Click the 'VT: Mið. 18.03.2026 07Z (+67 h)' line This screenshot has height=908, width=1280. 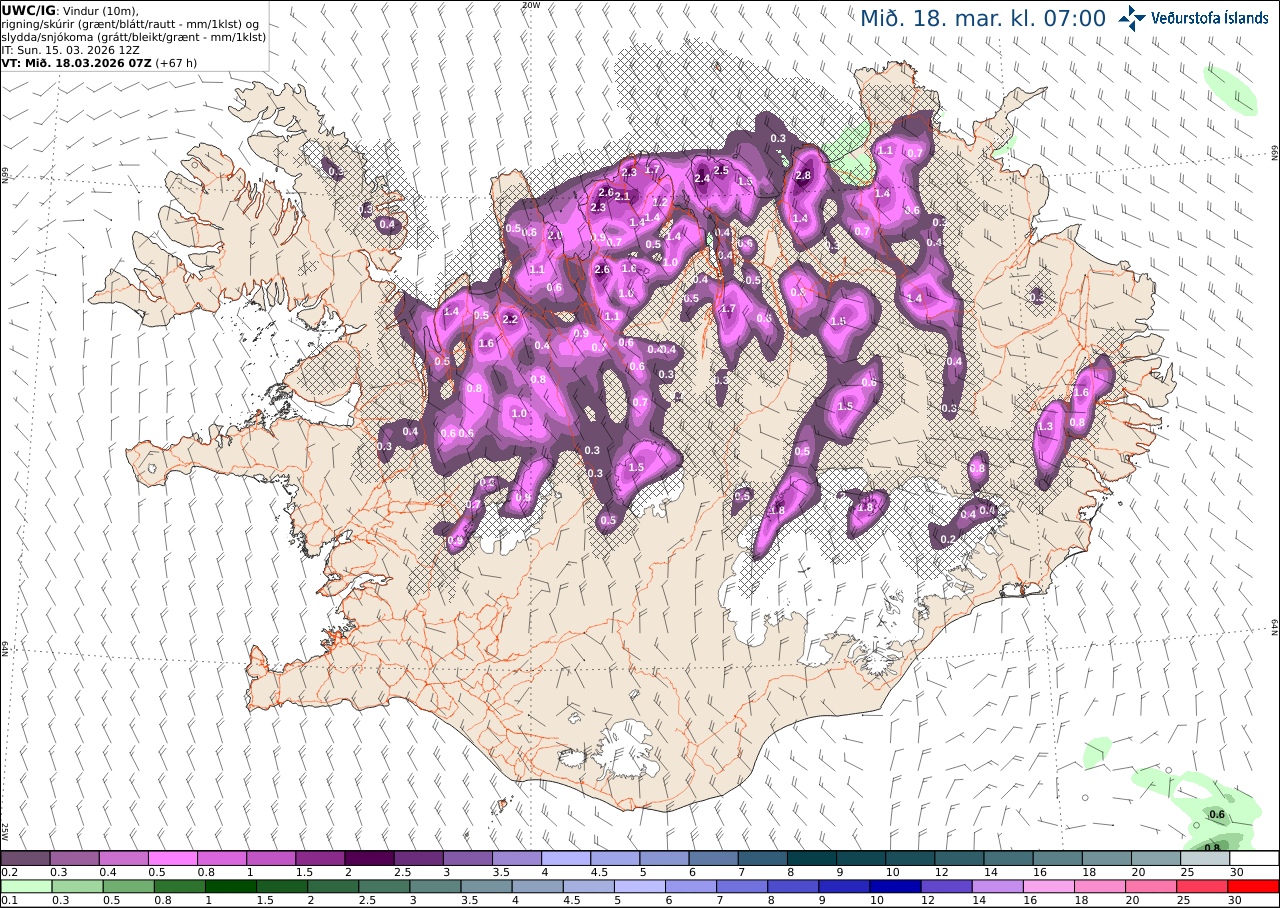99,62
